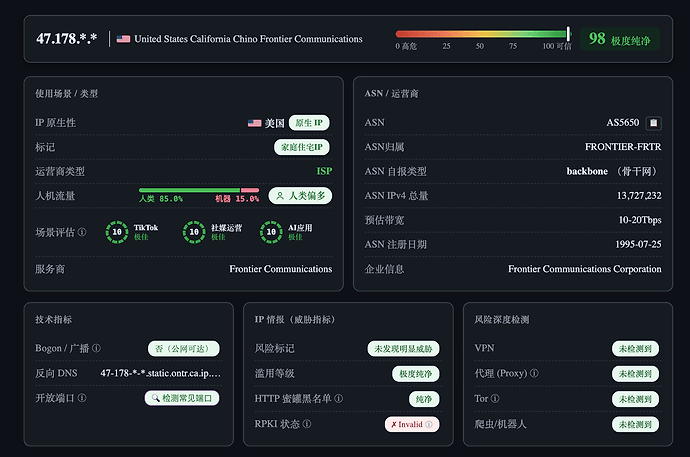690x457 pixels.
Task: Click info icon beside HTTP 蜜罐黑名单
Action: [338, 399]
